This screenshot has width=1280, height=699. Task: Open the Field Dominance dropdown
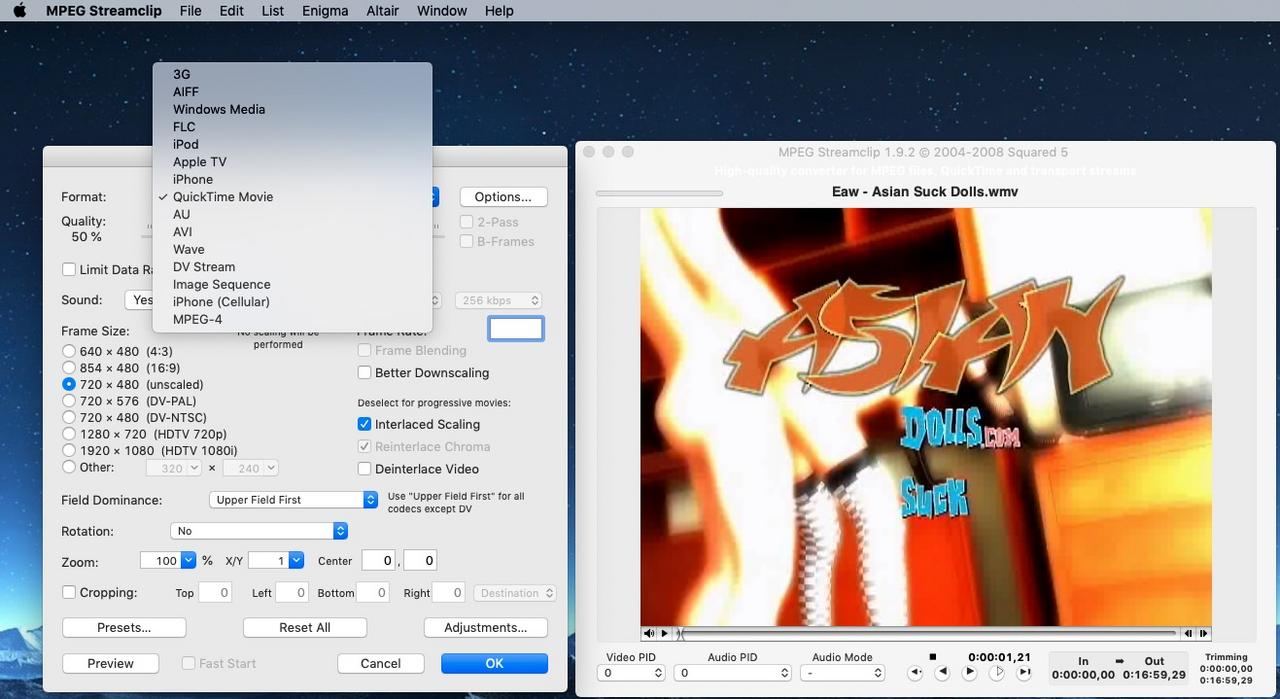pos(293,499)
